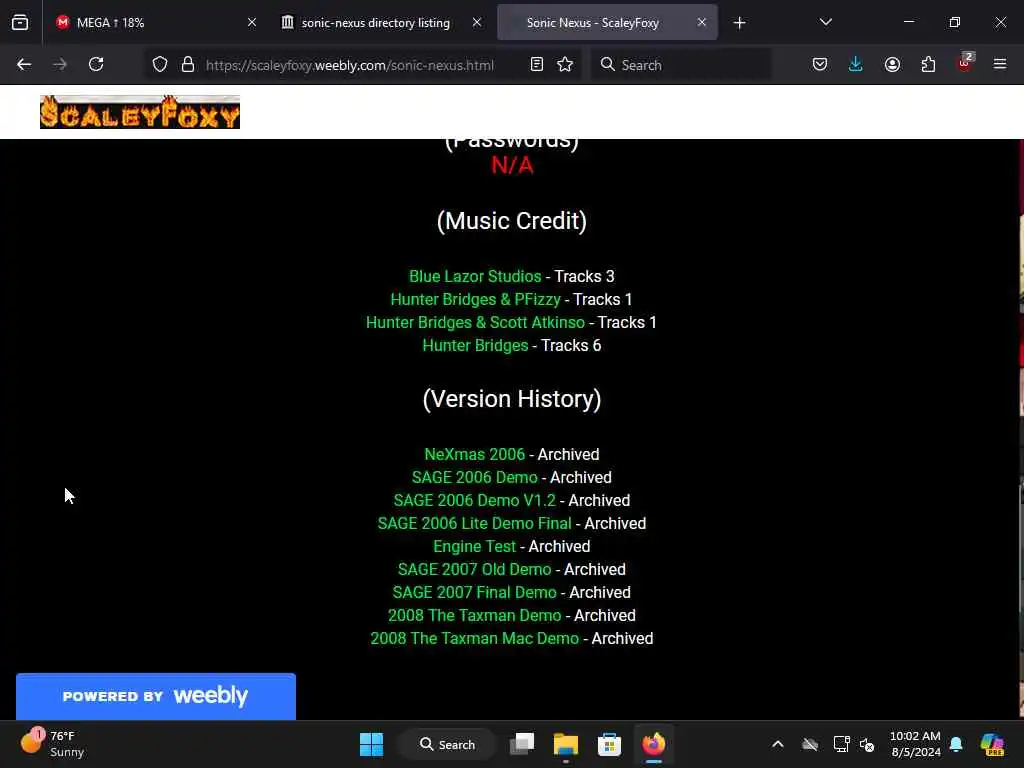Open Task View on taskbar
The height and width of the screenshot is (768, 1024).
click(x=522, y=744)
